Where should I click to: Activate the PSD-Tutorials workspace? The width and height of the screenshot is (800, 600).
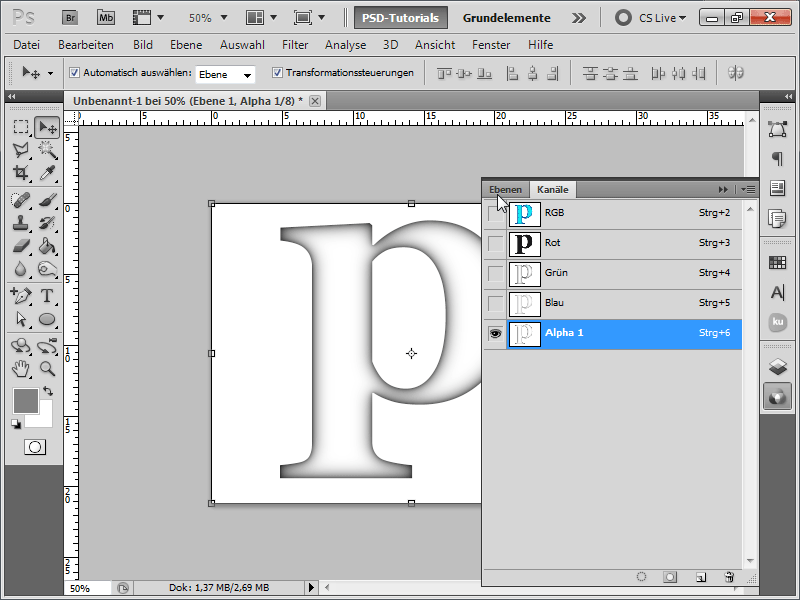point(401,18)
